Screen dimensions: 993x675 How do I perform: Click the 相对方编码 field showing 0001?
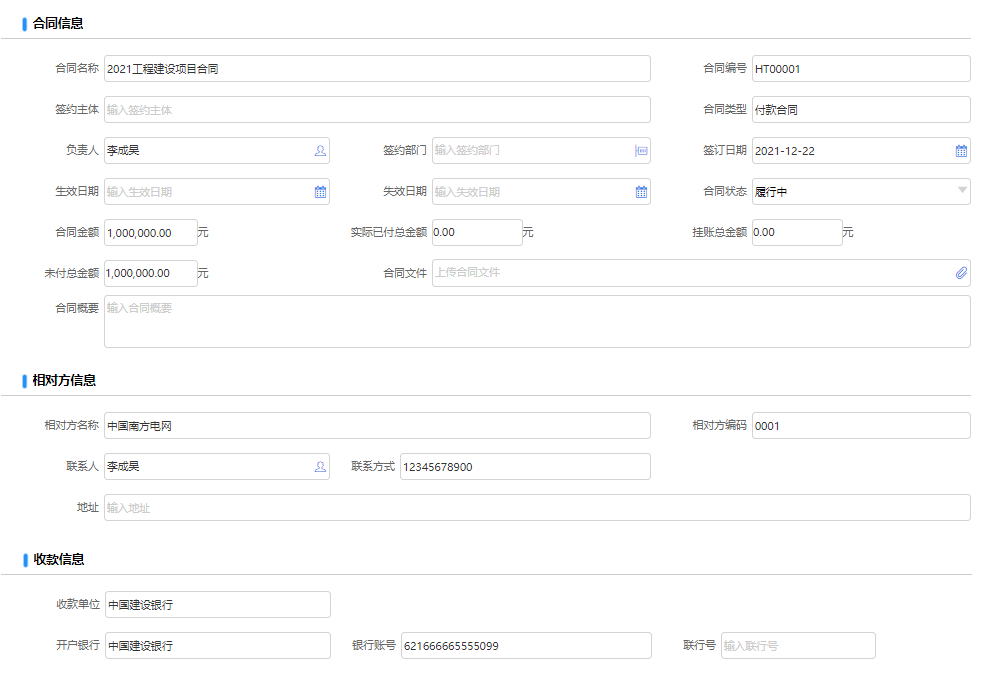click(x=861, y=426)
